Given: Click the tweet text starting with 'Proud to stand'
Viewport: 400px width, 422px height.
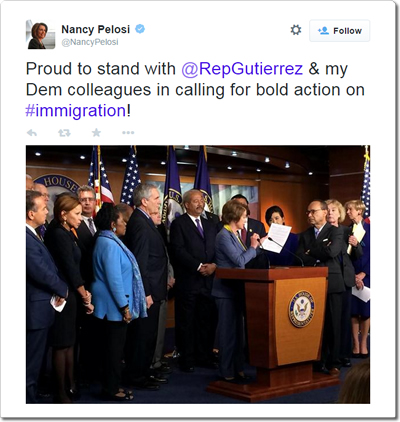Looking at the screenshot, I should (x=195, y=90).
